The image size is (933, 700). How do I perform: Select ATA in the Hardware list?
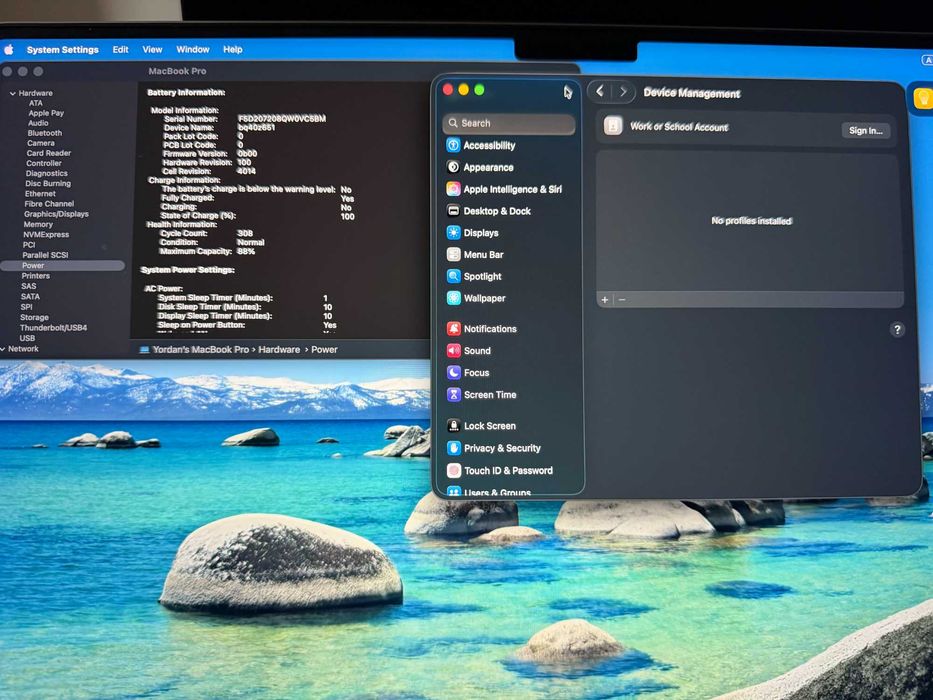click(x=36, y=103)
